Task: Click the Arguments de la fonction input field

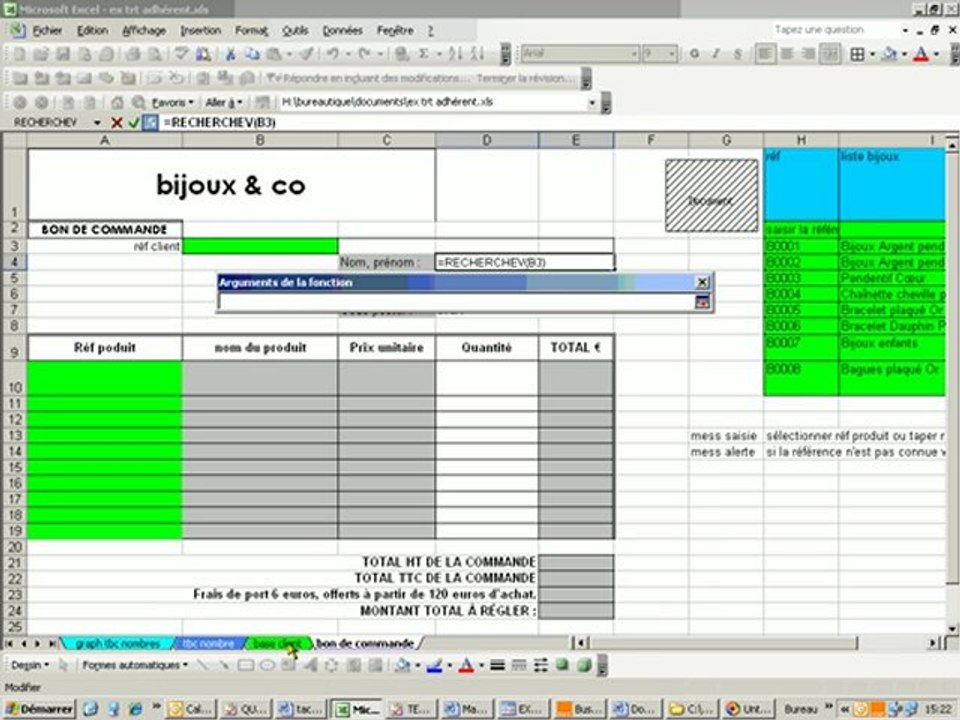Action: coord(457,301)
